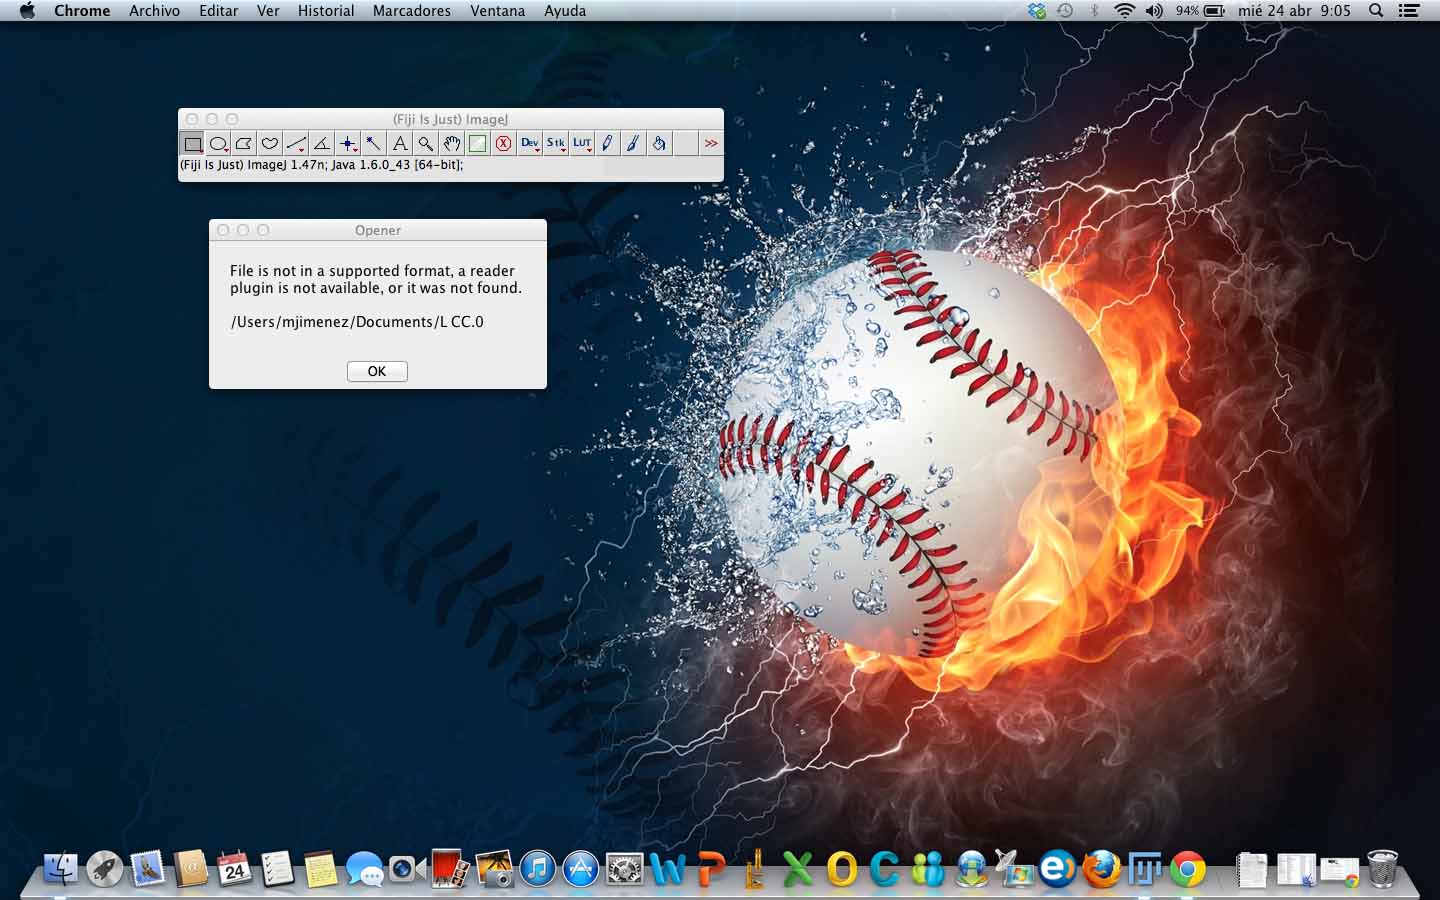Activate the Hand scrolling tool
Image resolution: width=1440 pixels, height=900 pixels.
(452, 144)
